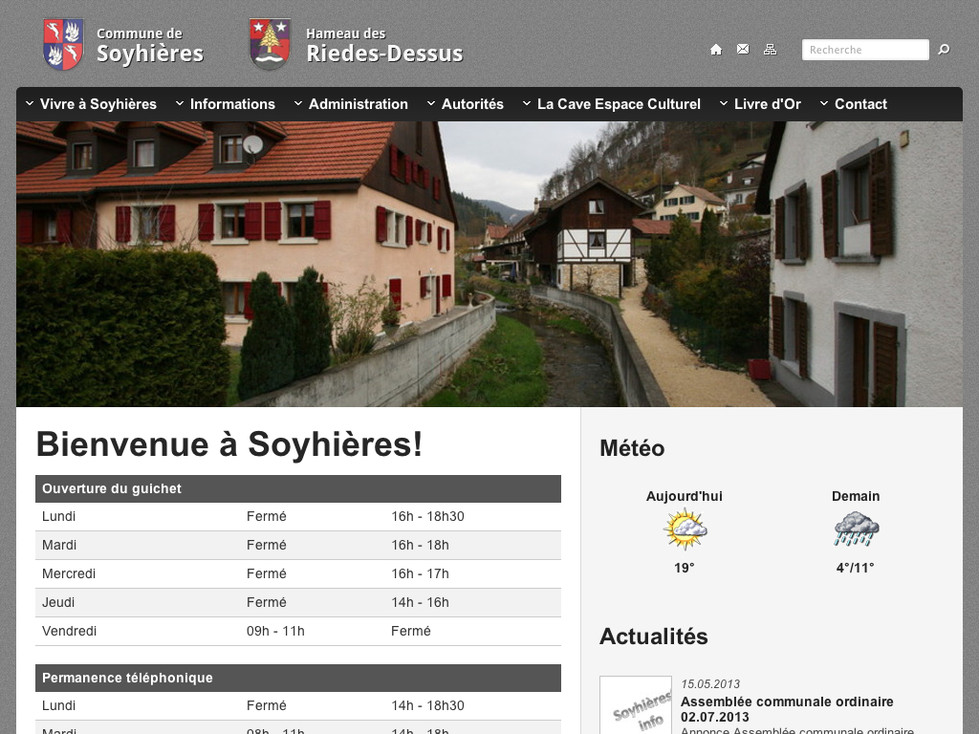Click the Hameau des Riedes-Dessus title
Viewport: 979px width, 734px height.
click(x=384, y=46)
